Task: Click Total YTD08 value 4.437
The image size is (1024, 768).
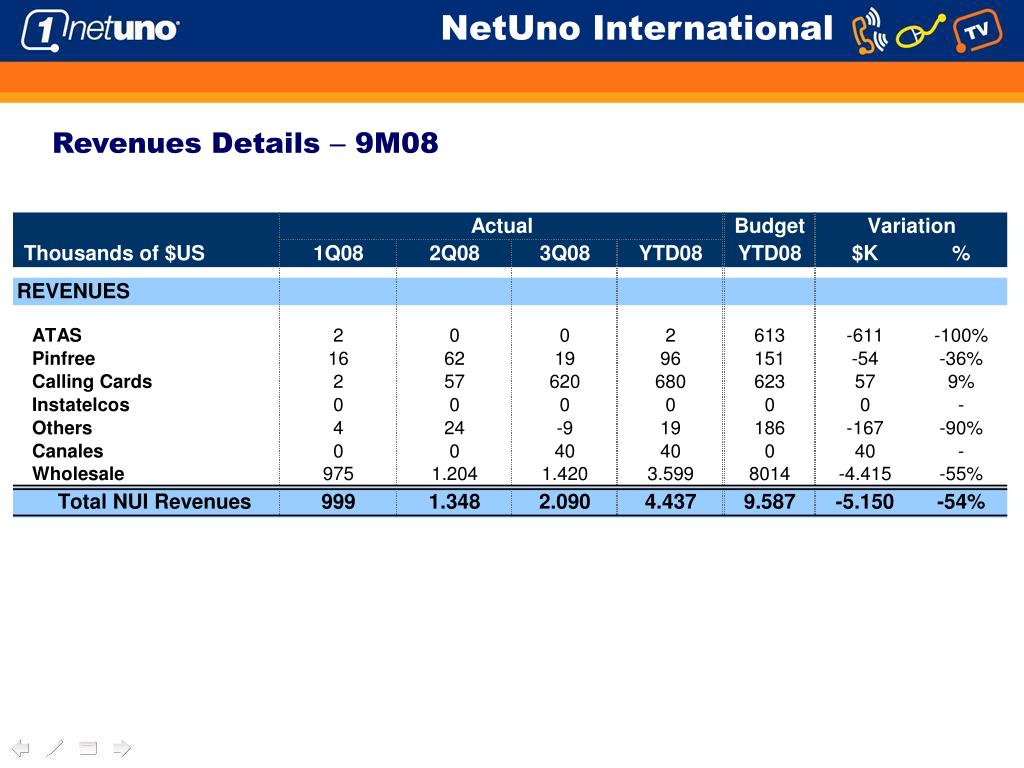Action: (x=670, y=502)
